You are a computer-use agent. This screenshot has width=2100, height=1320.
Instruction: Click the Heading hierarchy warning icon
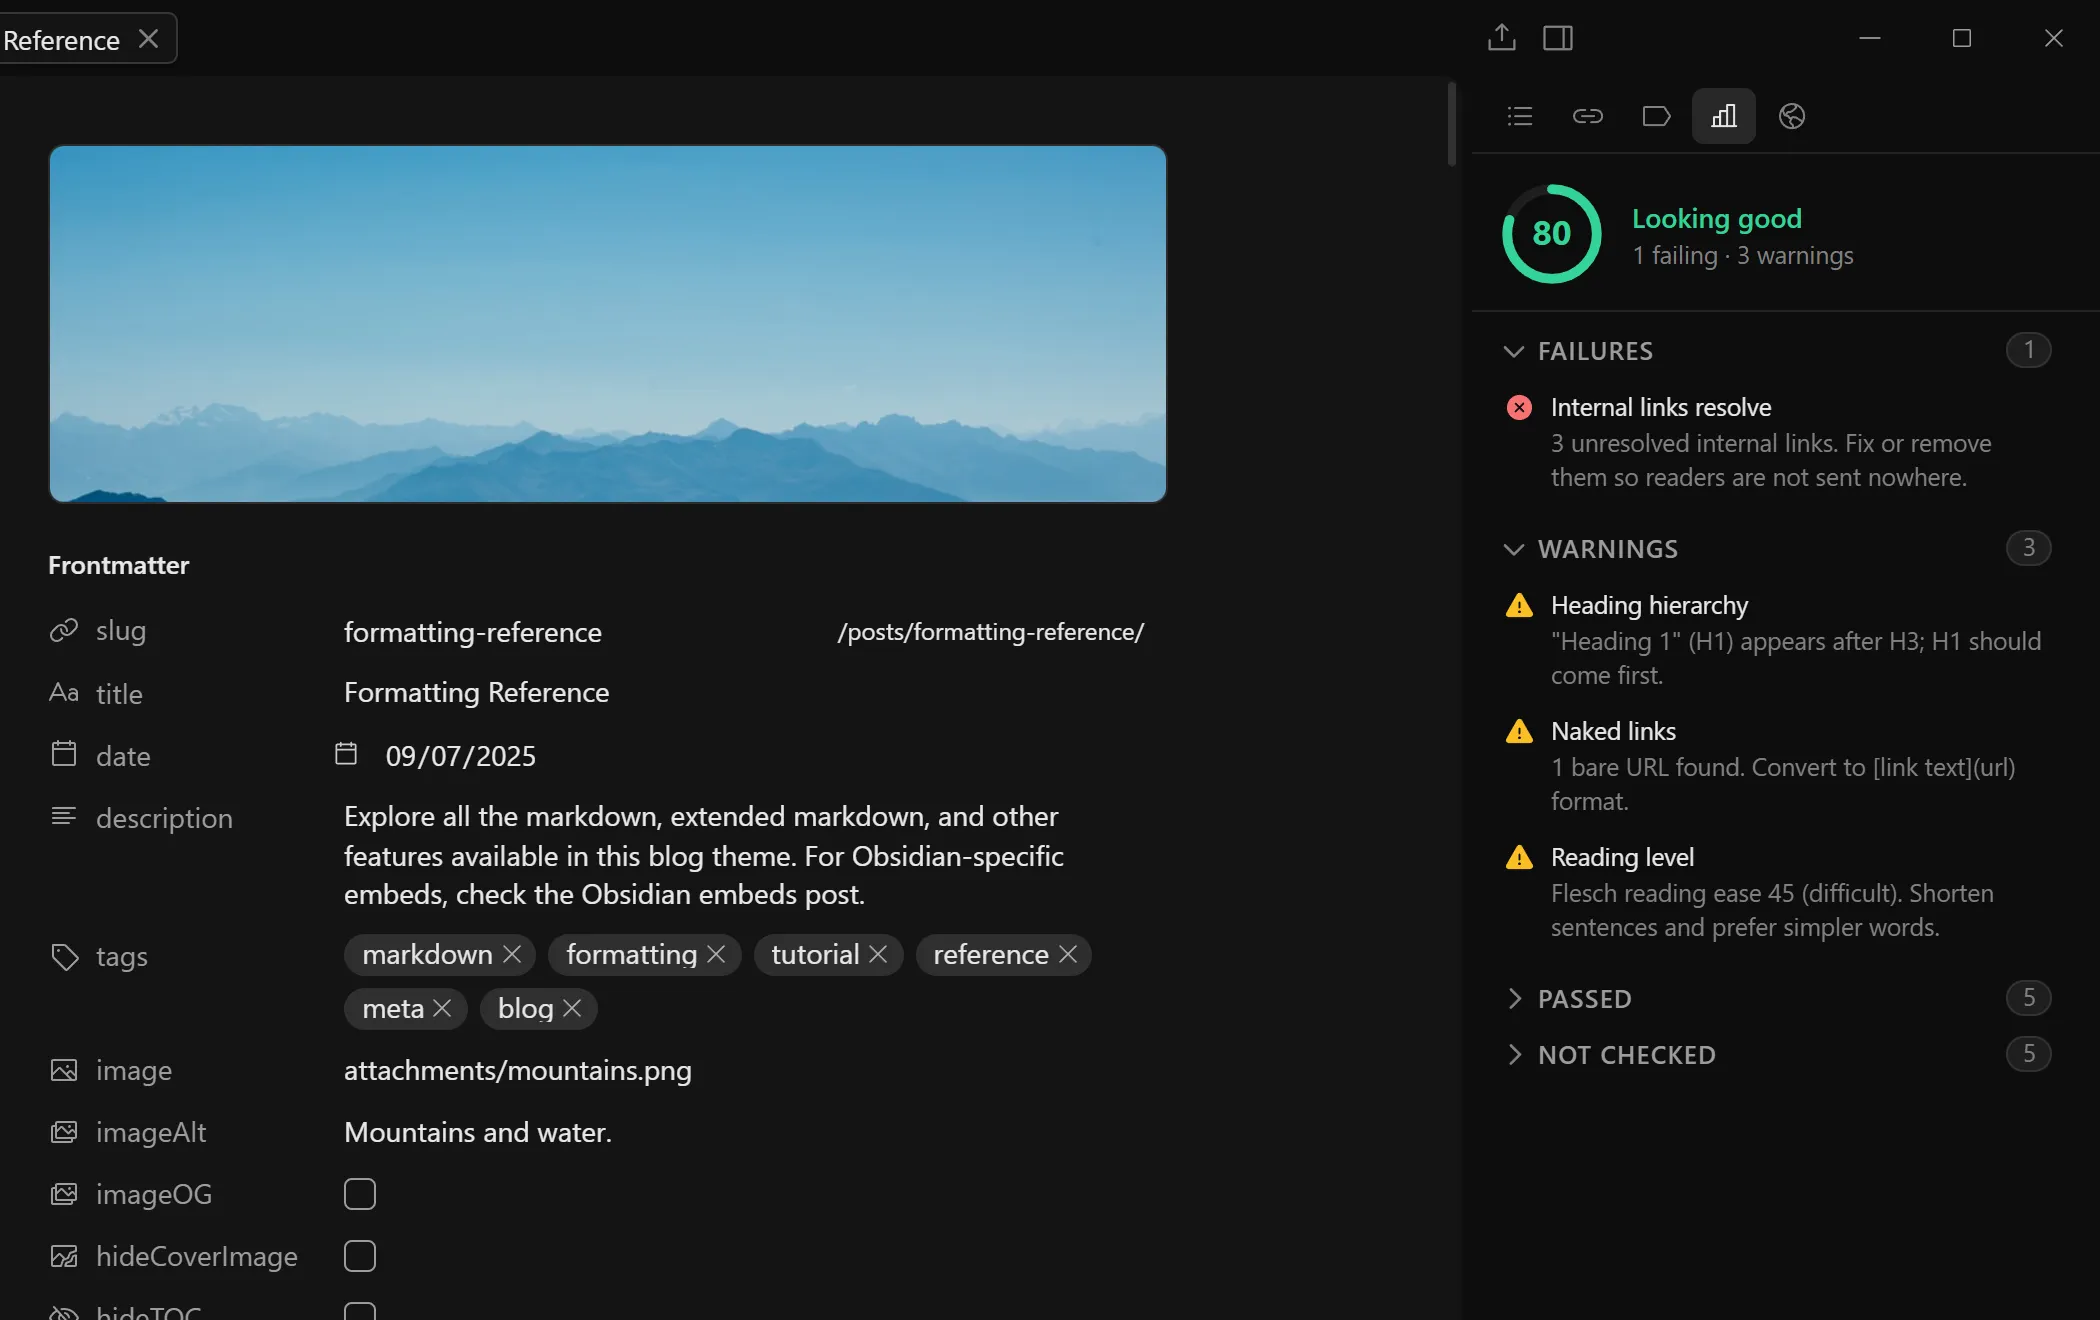1519,606
